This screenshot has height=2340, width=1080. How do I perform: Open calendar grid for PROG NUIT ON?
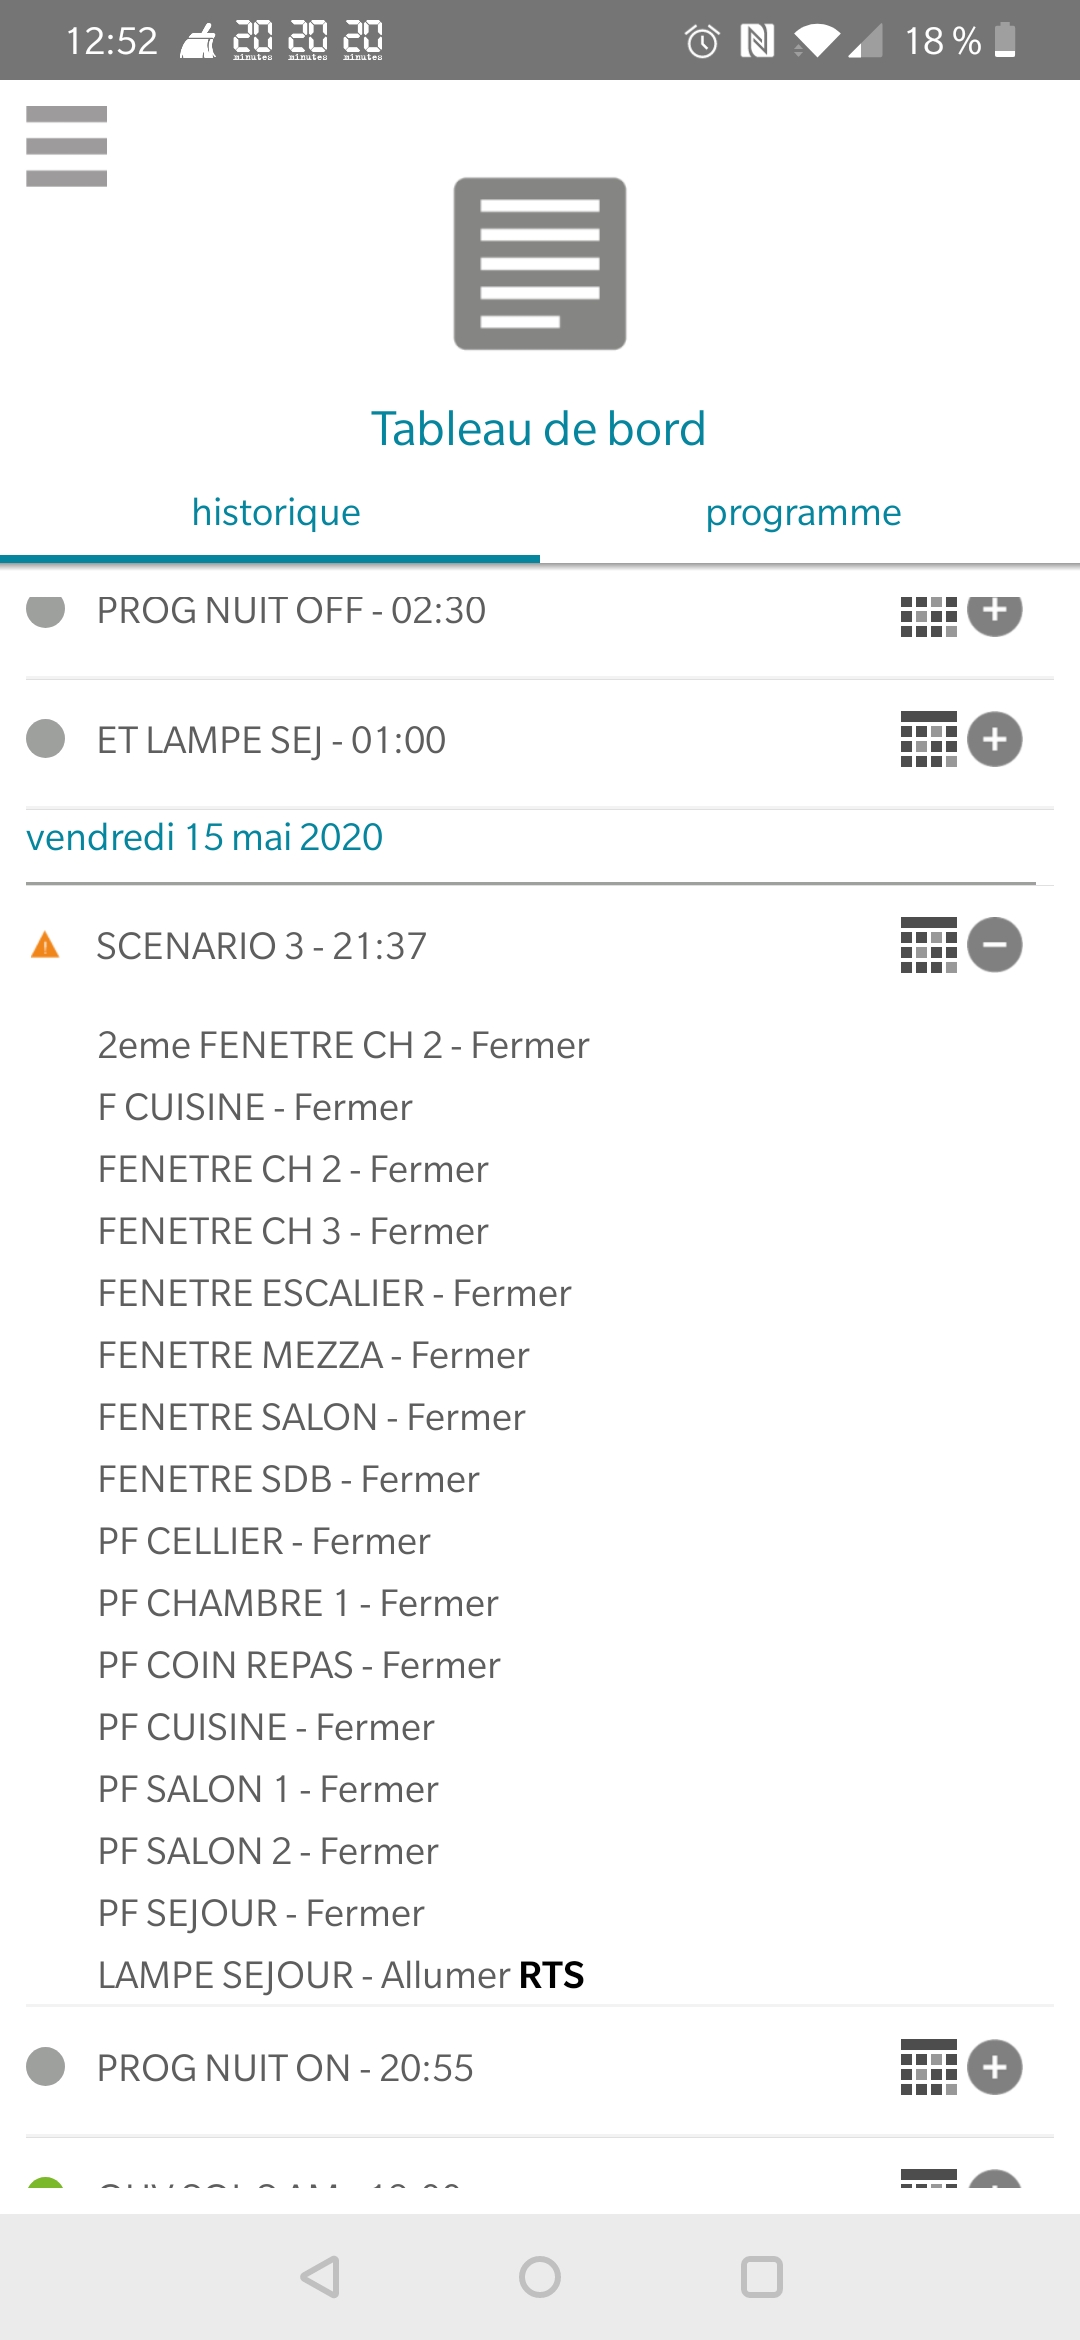tap(928, 2067)
